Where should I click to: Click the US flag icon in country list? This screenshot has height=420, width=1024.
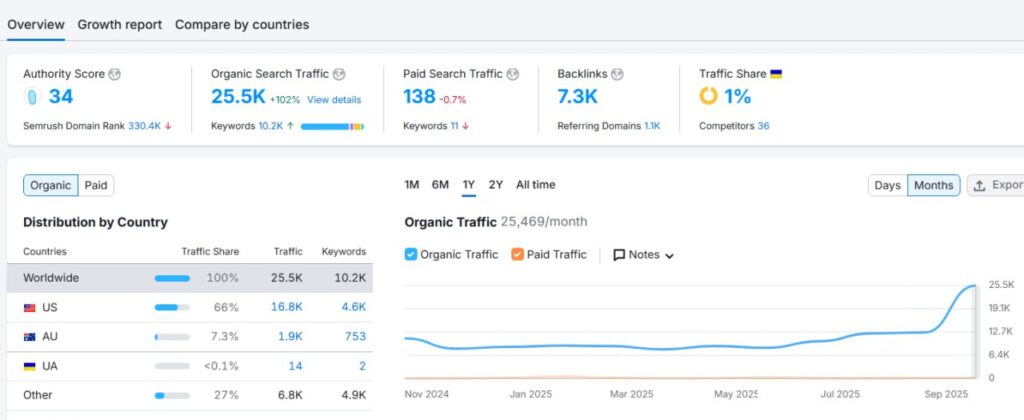tap(29, 308)
